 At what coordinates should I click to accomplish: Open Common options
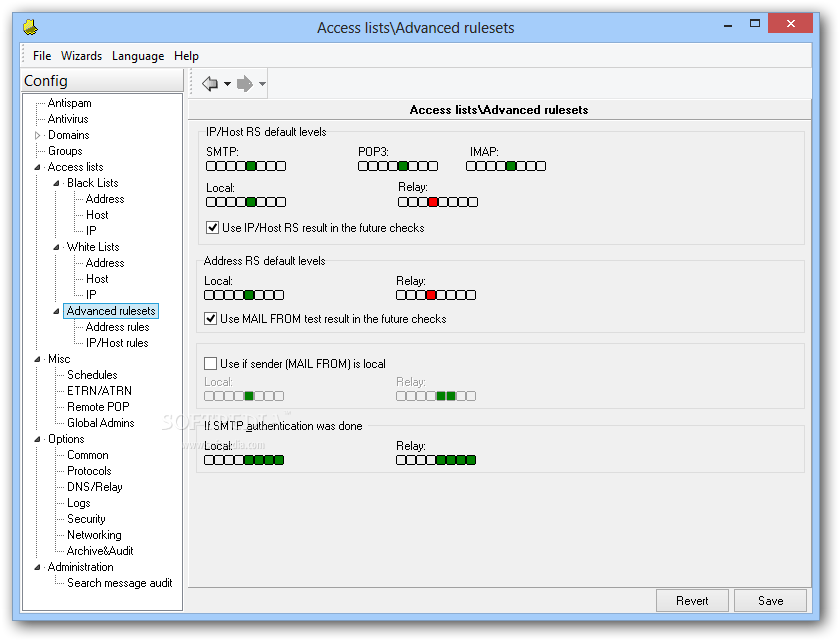coord(88,455)
